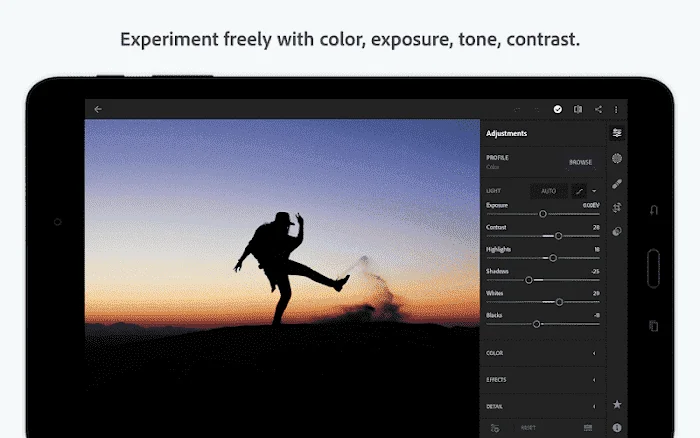The image size is (700, 438).
Task: Open the selective edits circle icon
Action: point(617,158)
